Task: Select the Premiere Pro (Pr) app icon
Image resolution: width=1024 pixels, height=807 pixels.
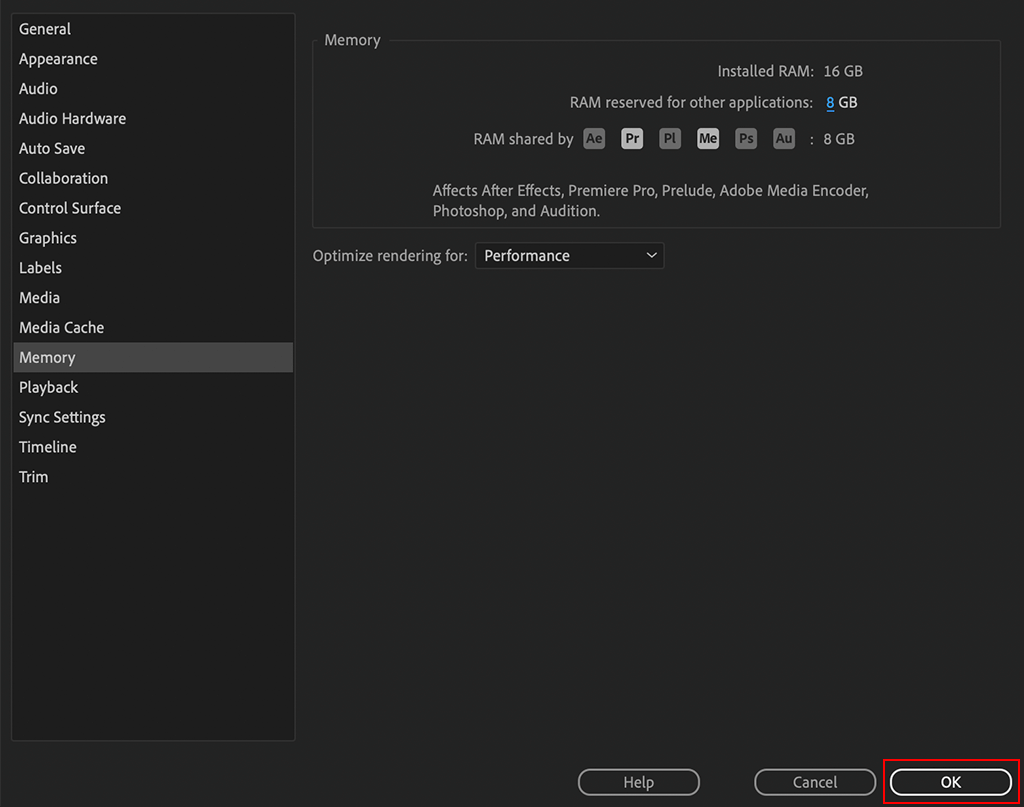Action: pos(632,138)
